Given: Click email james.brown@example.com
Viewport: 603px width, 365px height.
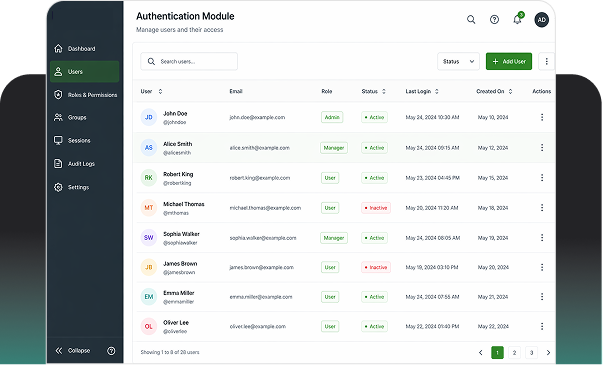Looking at the screenshot, I should 262,267.
